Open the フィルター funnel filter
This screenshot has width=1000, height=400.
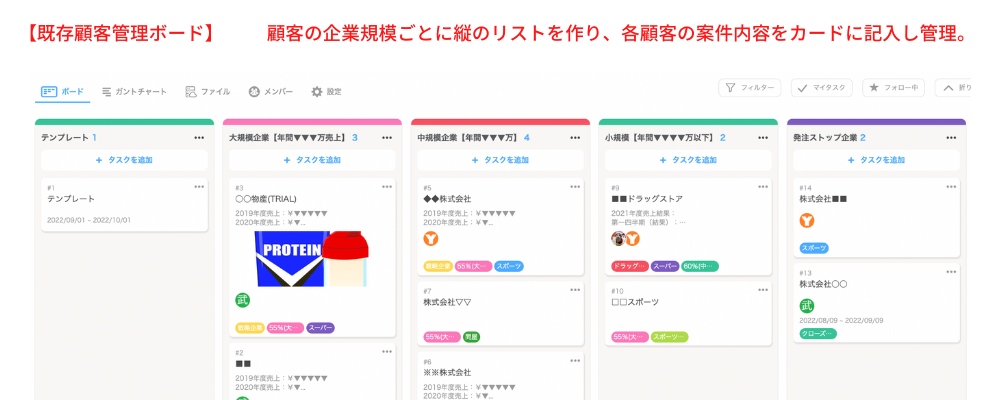click(x=749, y=88)
